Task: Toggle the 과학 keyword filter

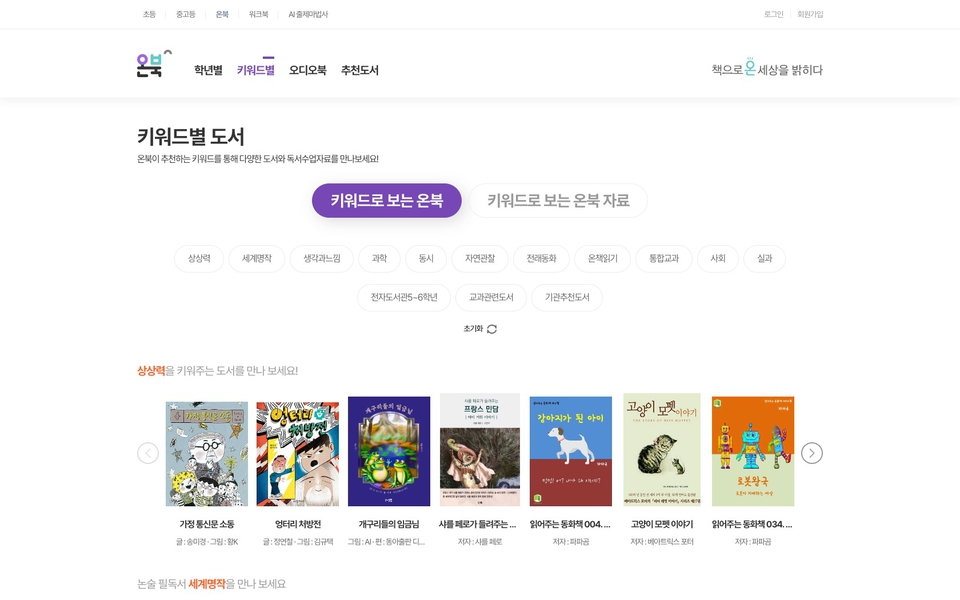Action: click(x=379, y=259)
